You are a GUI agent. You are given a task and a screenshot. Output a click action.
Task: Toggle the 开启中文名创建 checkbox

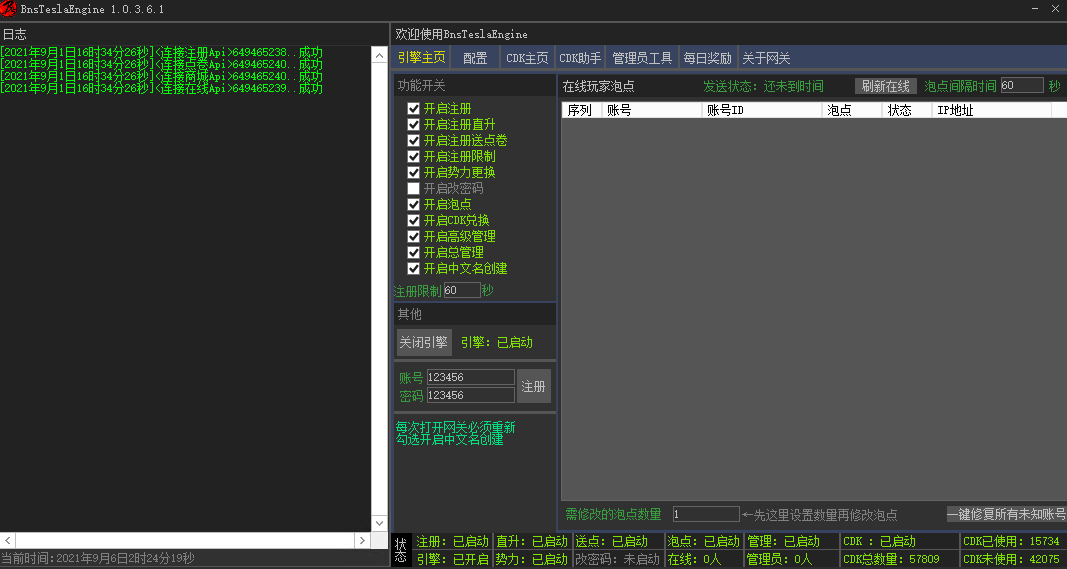[413, 268]
